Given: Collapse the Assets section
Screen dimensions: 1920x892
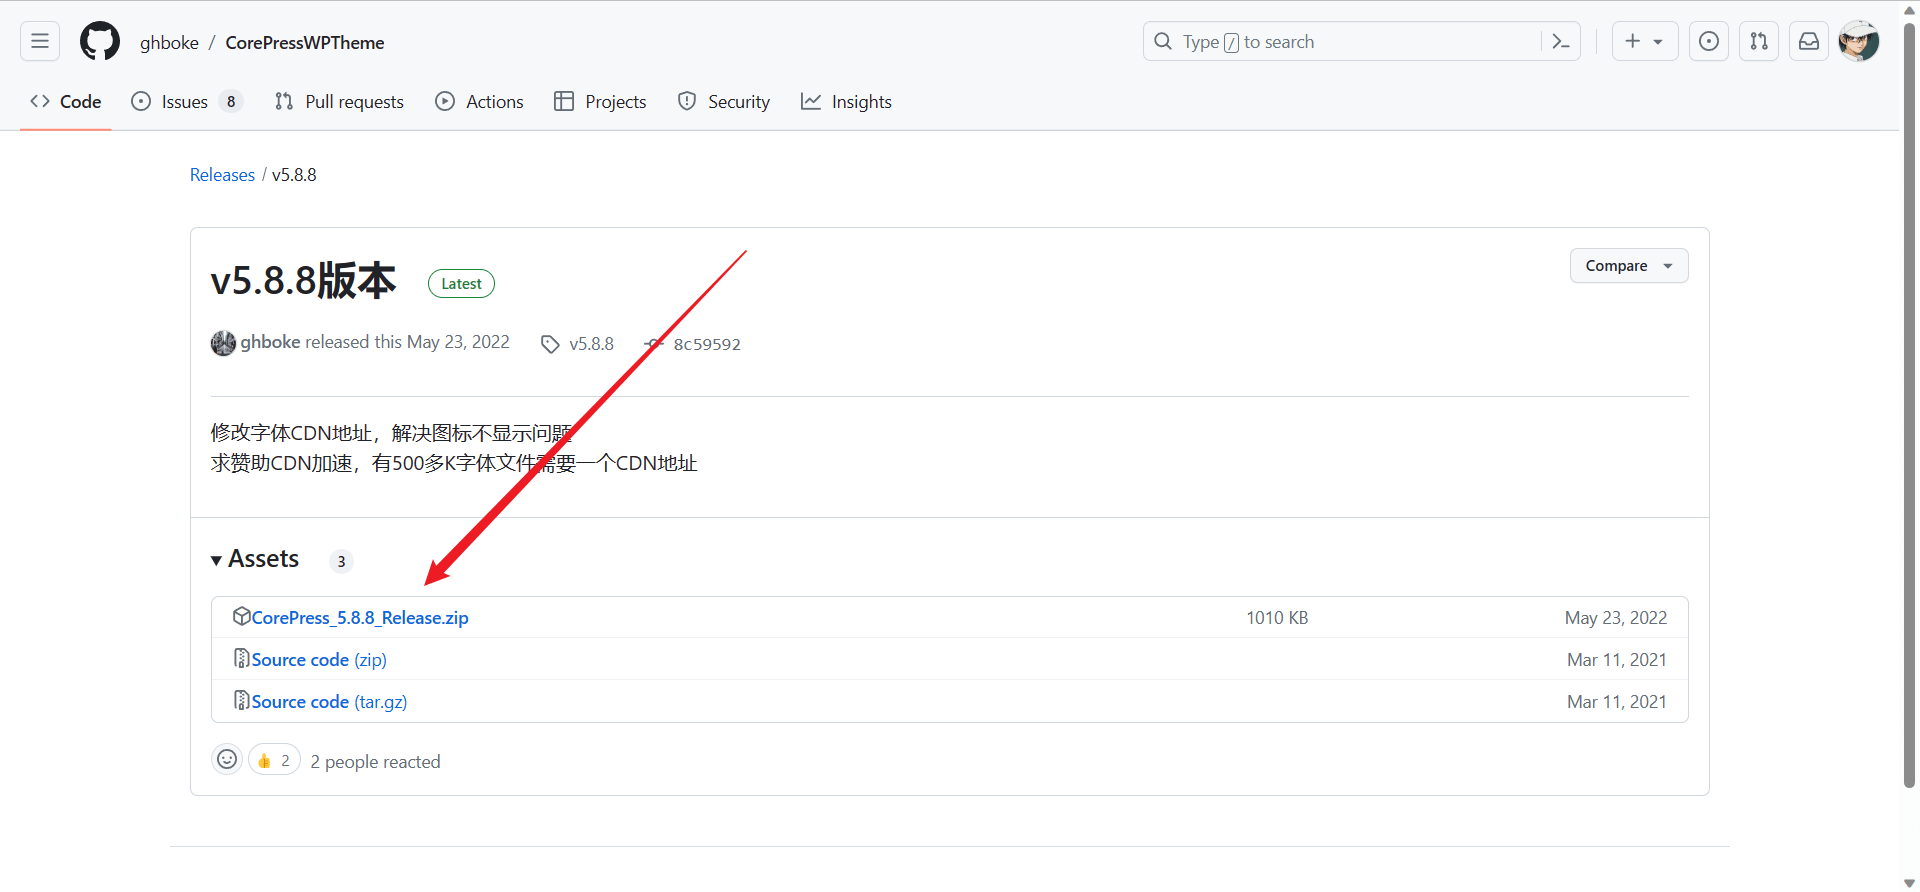Looking at the screenshot, I should (x=255, y=559).
